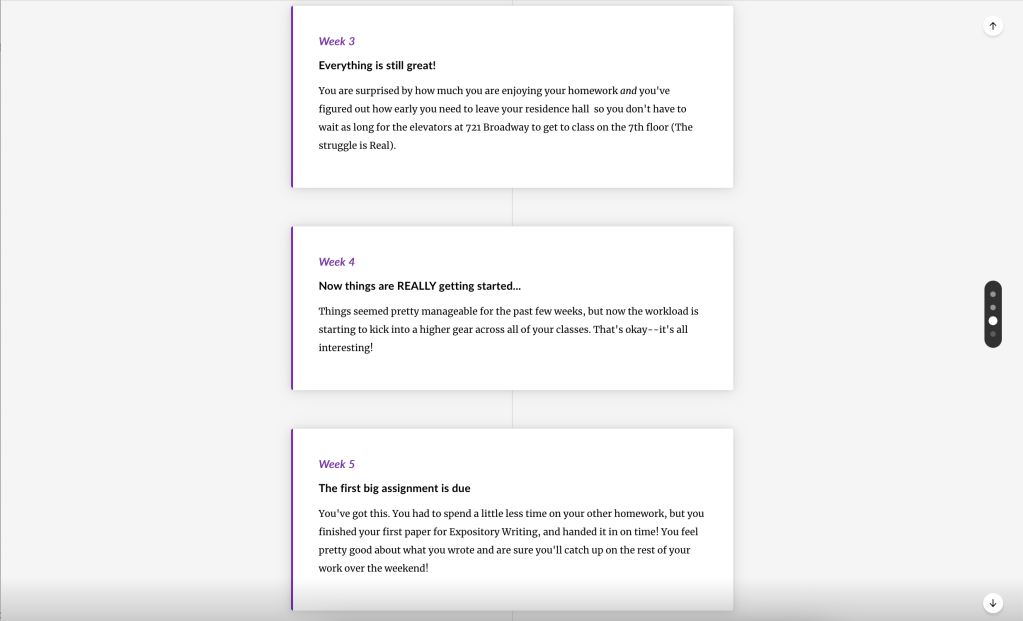Toggle the highlighted dot in the navigation pill
Screen dimensions: 1023x621
point(993,321)
